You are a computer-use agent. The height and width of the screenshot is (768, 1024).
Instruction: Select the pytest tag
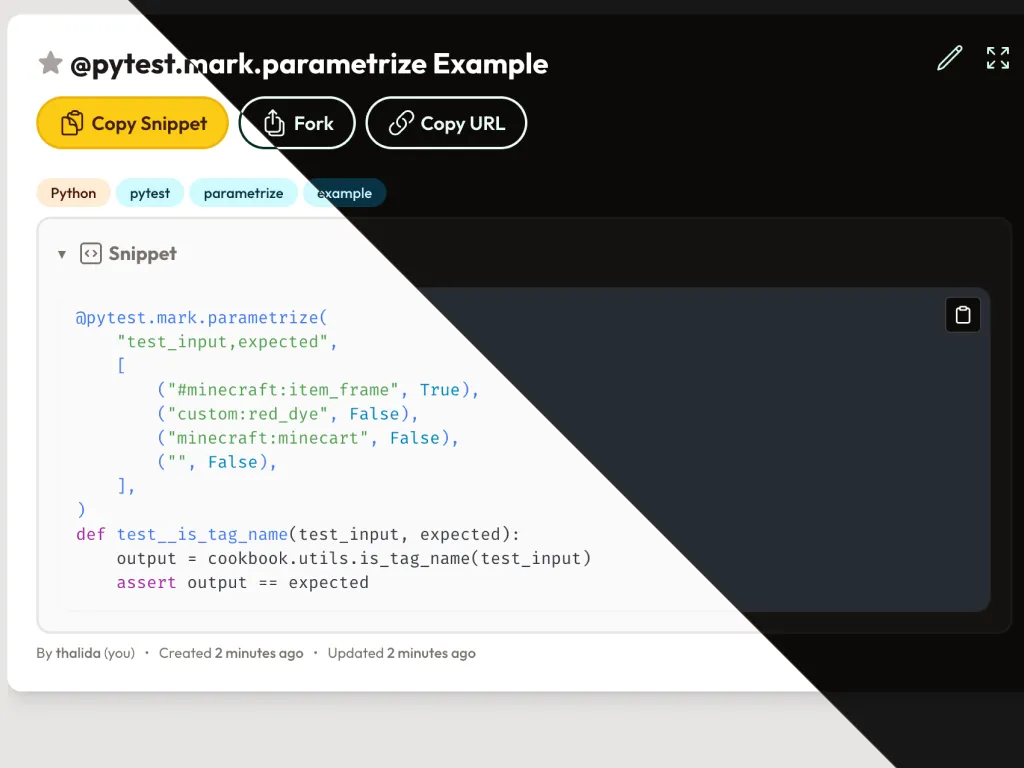[150, 193]
